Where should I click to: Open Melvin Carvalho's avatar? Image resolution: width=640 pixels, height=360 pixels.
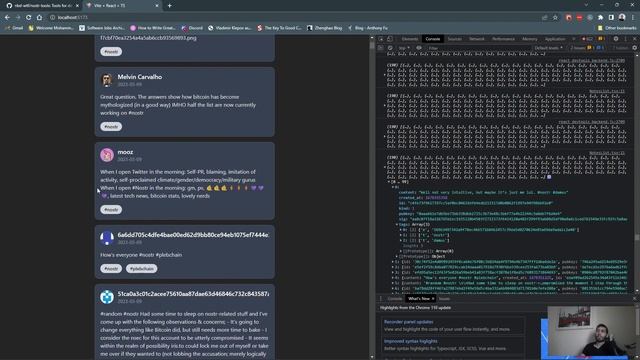(x=107, y=80)
